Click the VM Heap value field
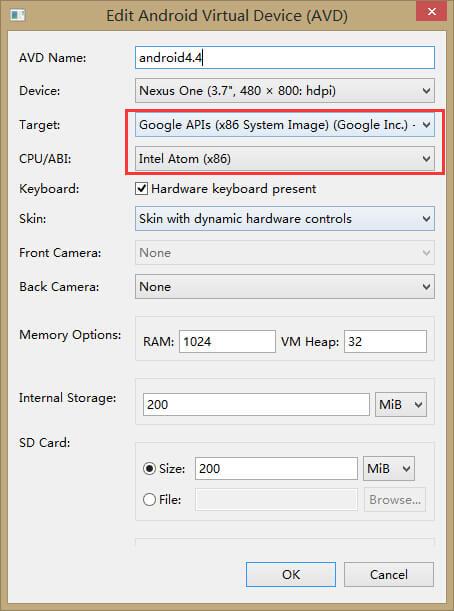Image resolution: width=454 pixels, height=611 pixels. (x=385, y=342)
